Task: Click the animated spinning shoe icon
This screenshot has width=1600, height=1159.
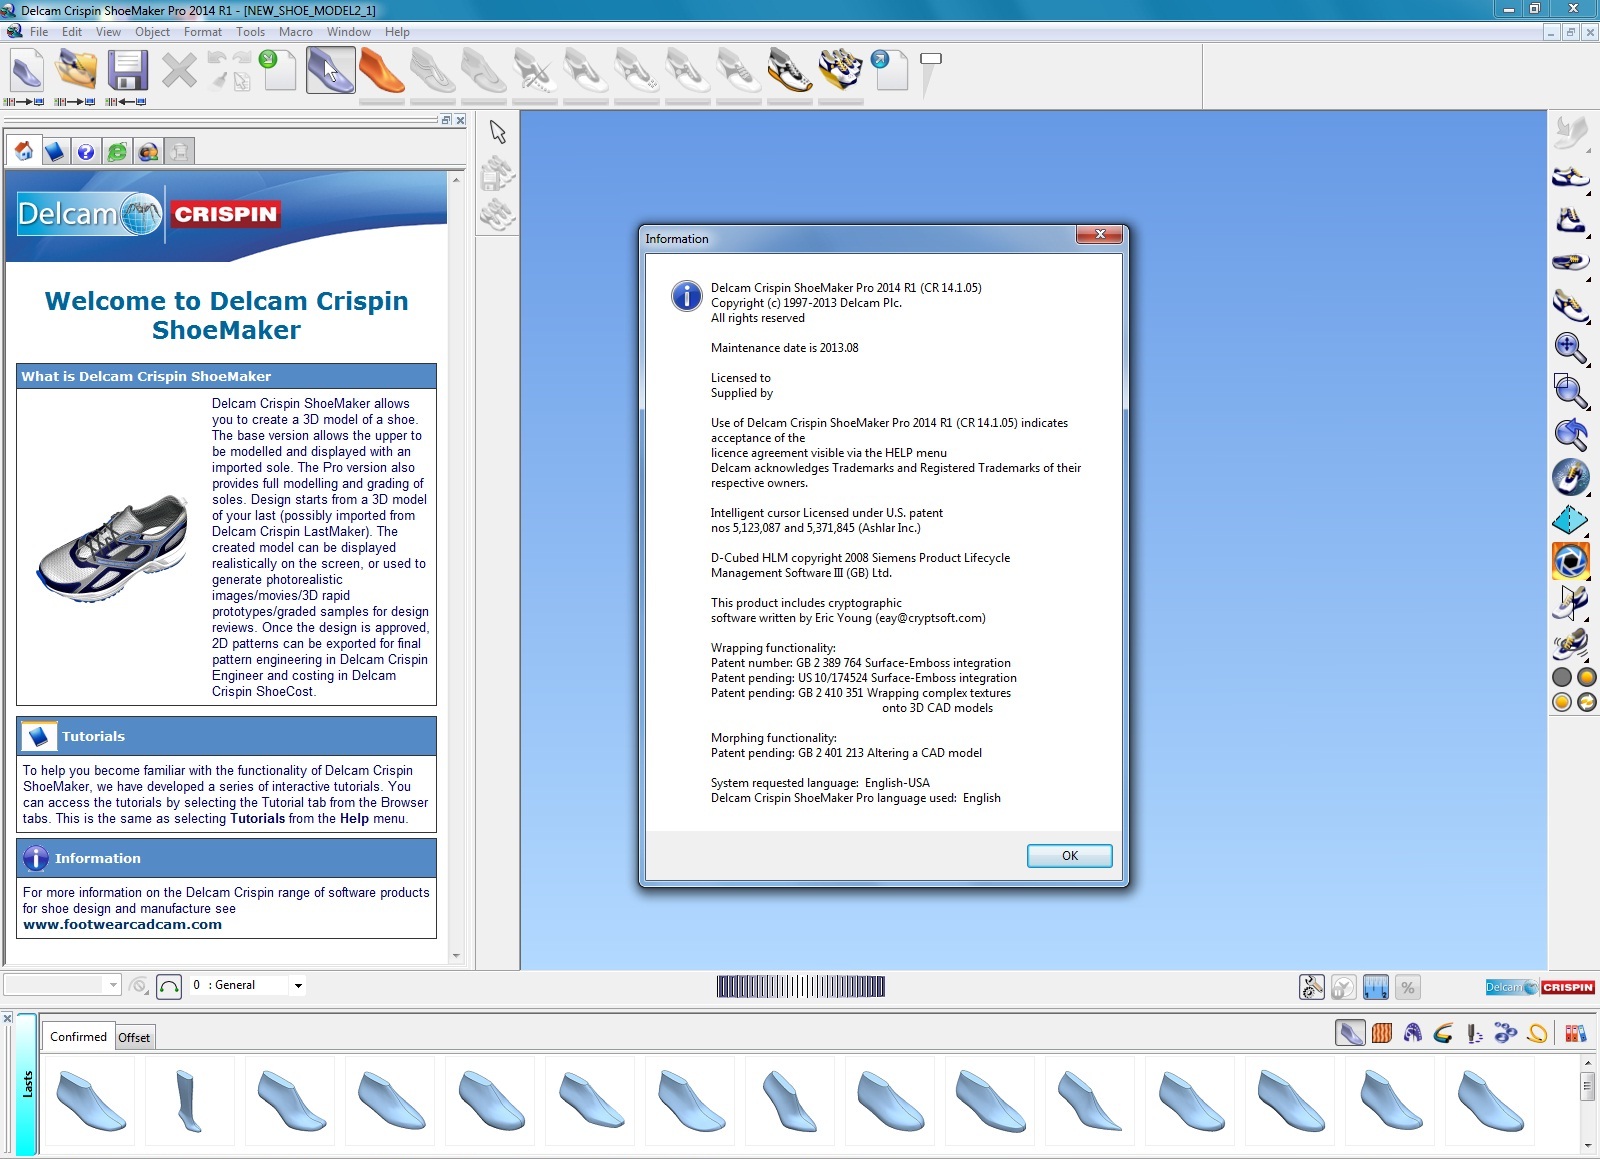Action: click(1570, 643)
